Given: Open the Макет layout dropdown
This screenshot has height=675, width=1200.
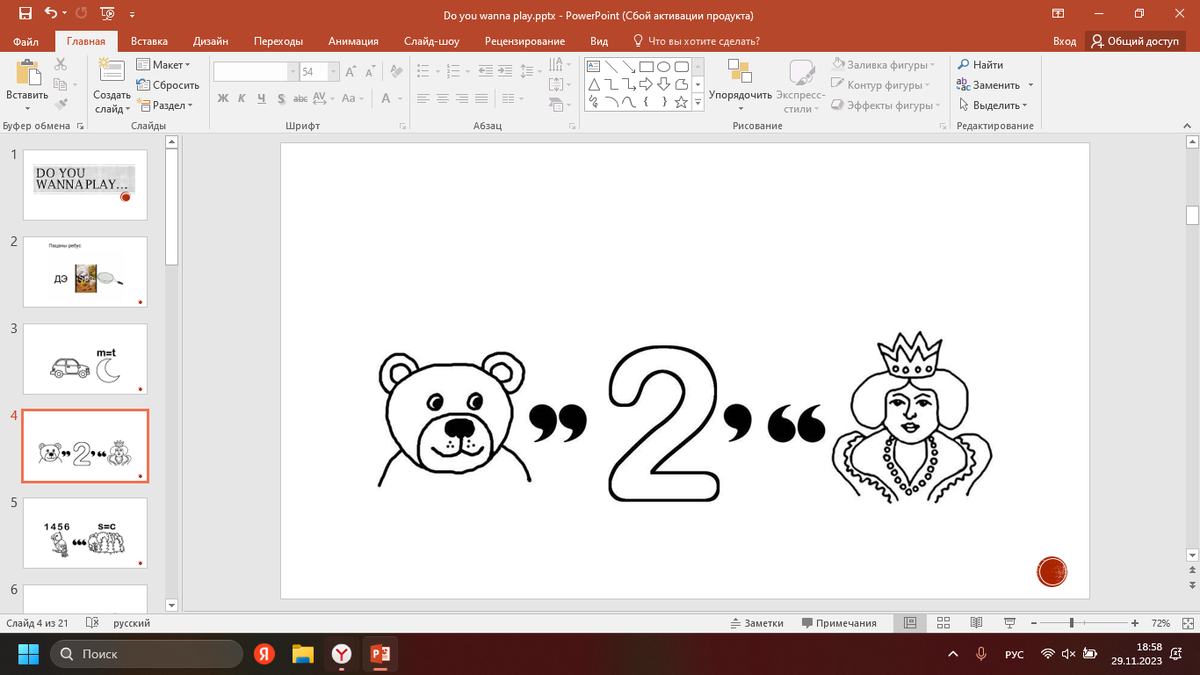Looking at the screenshot, I should [163, 65].
